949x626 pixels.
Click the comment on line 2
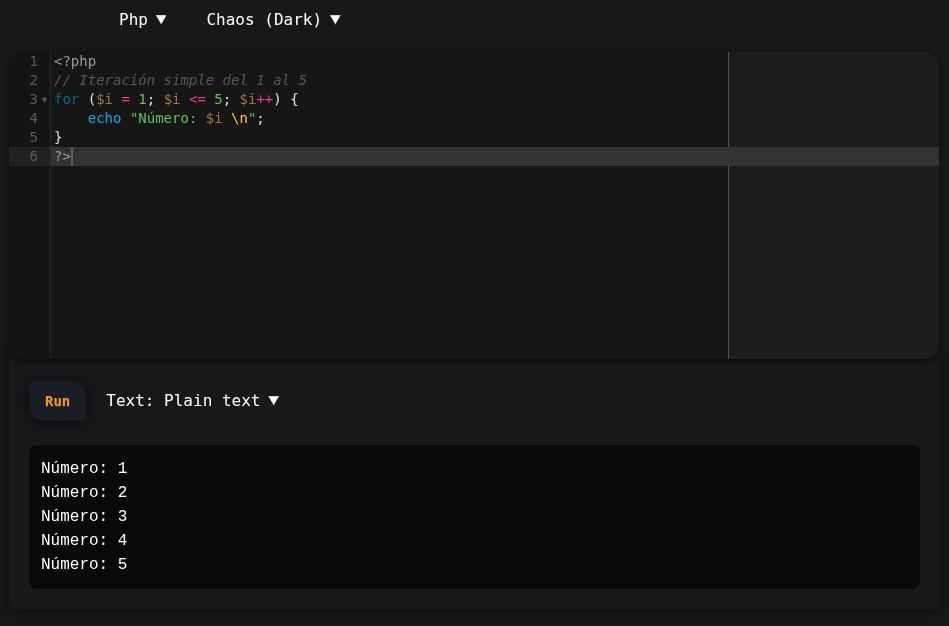pos(180,80)
